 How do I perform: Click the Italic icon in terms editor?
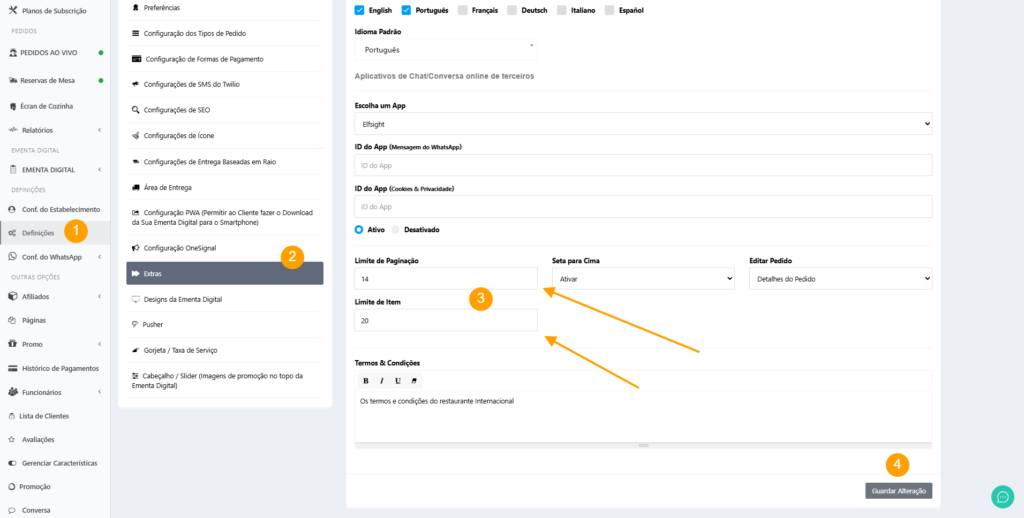(382, 381)
